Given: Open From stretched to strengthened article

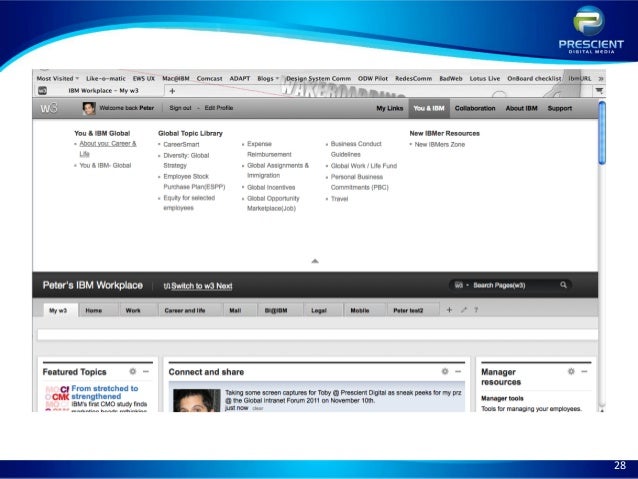Looking at the screenshot, I should 105,392.
